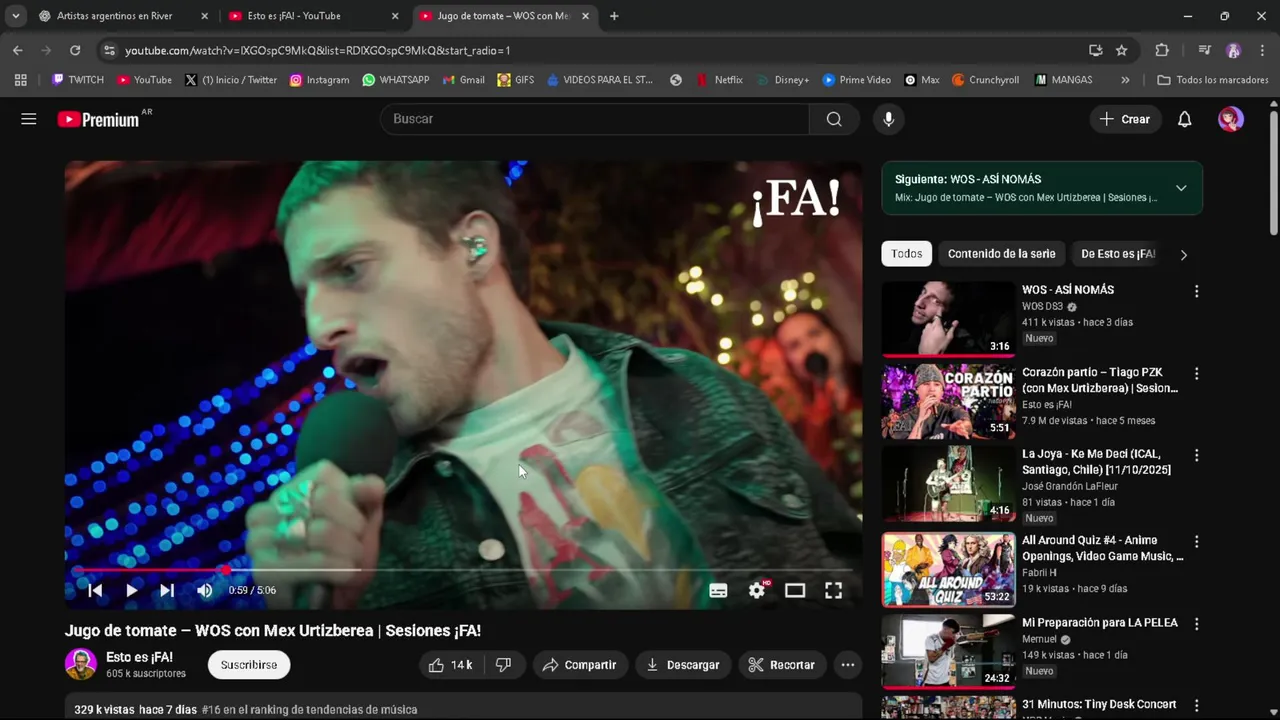This screenshot has width=1280, height=720.
Task: Go to YouTube Premium home logo
Action: pyautogui.click(x=98, y=119)
